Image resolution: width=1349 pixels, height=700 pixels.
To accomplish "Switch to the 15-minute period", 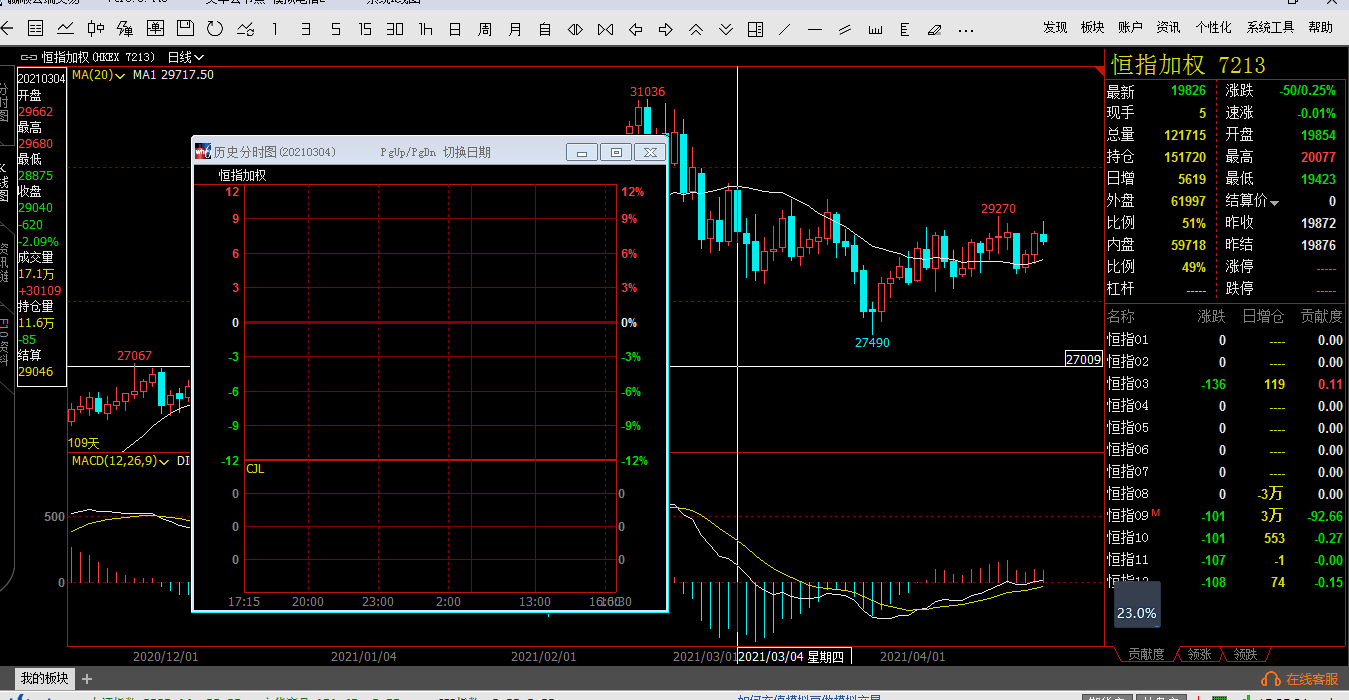I will [x=365, y=29].
